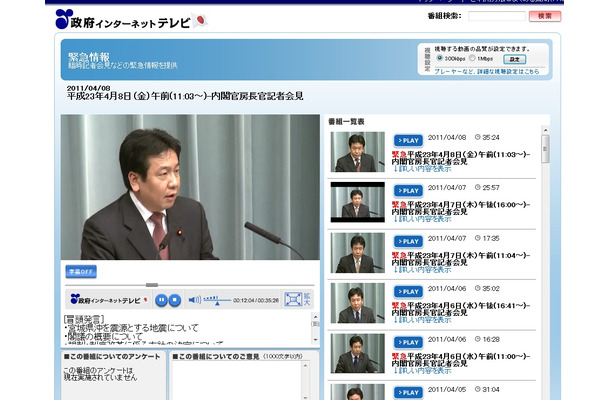
Task: Show details for April 6 11:00 conference
Action: click(422, 370)
